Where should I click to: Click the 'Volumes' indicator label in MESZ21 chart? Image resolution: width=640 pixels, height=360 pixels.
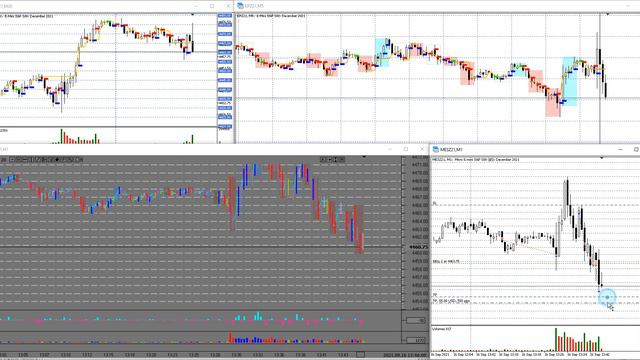[441, 329]
